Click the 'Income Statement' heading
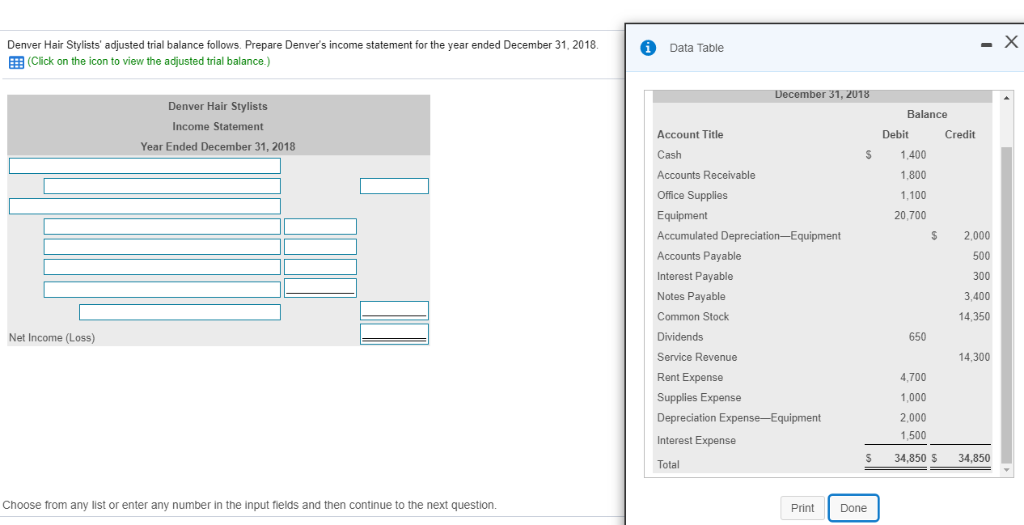Image resolution: width=1024 pixels, height=525 pixels. [217, 126]
